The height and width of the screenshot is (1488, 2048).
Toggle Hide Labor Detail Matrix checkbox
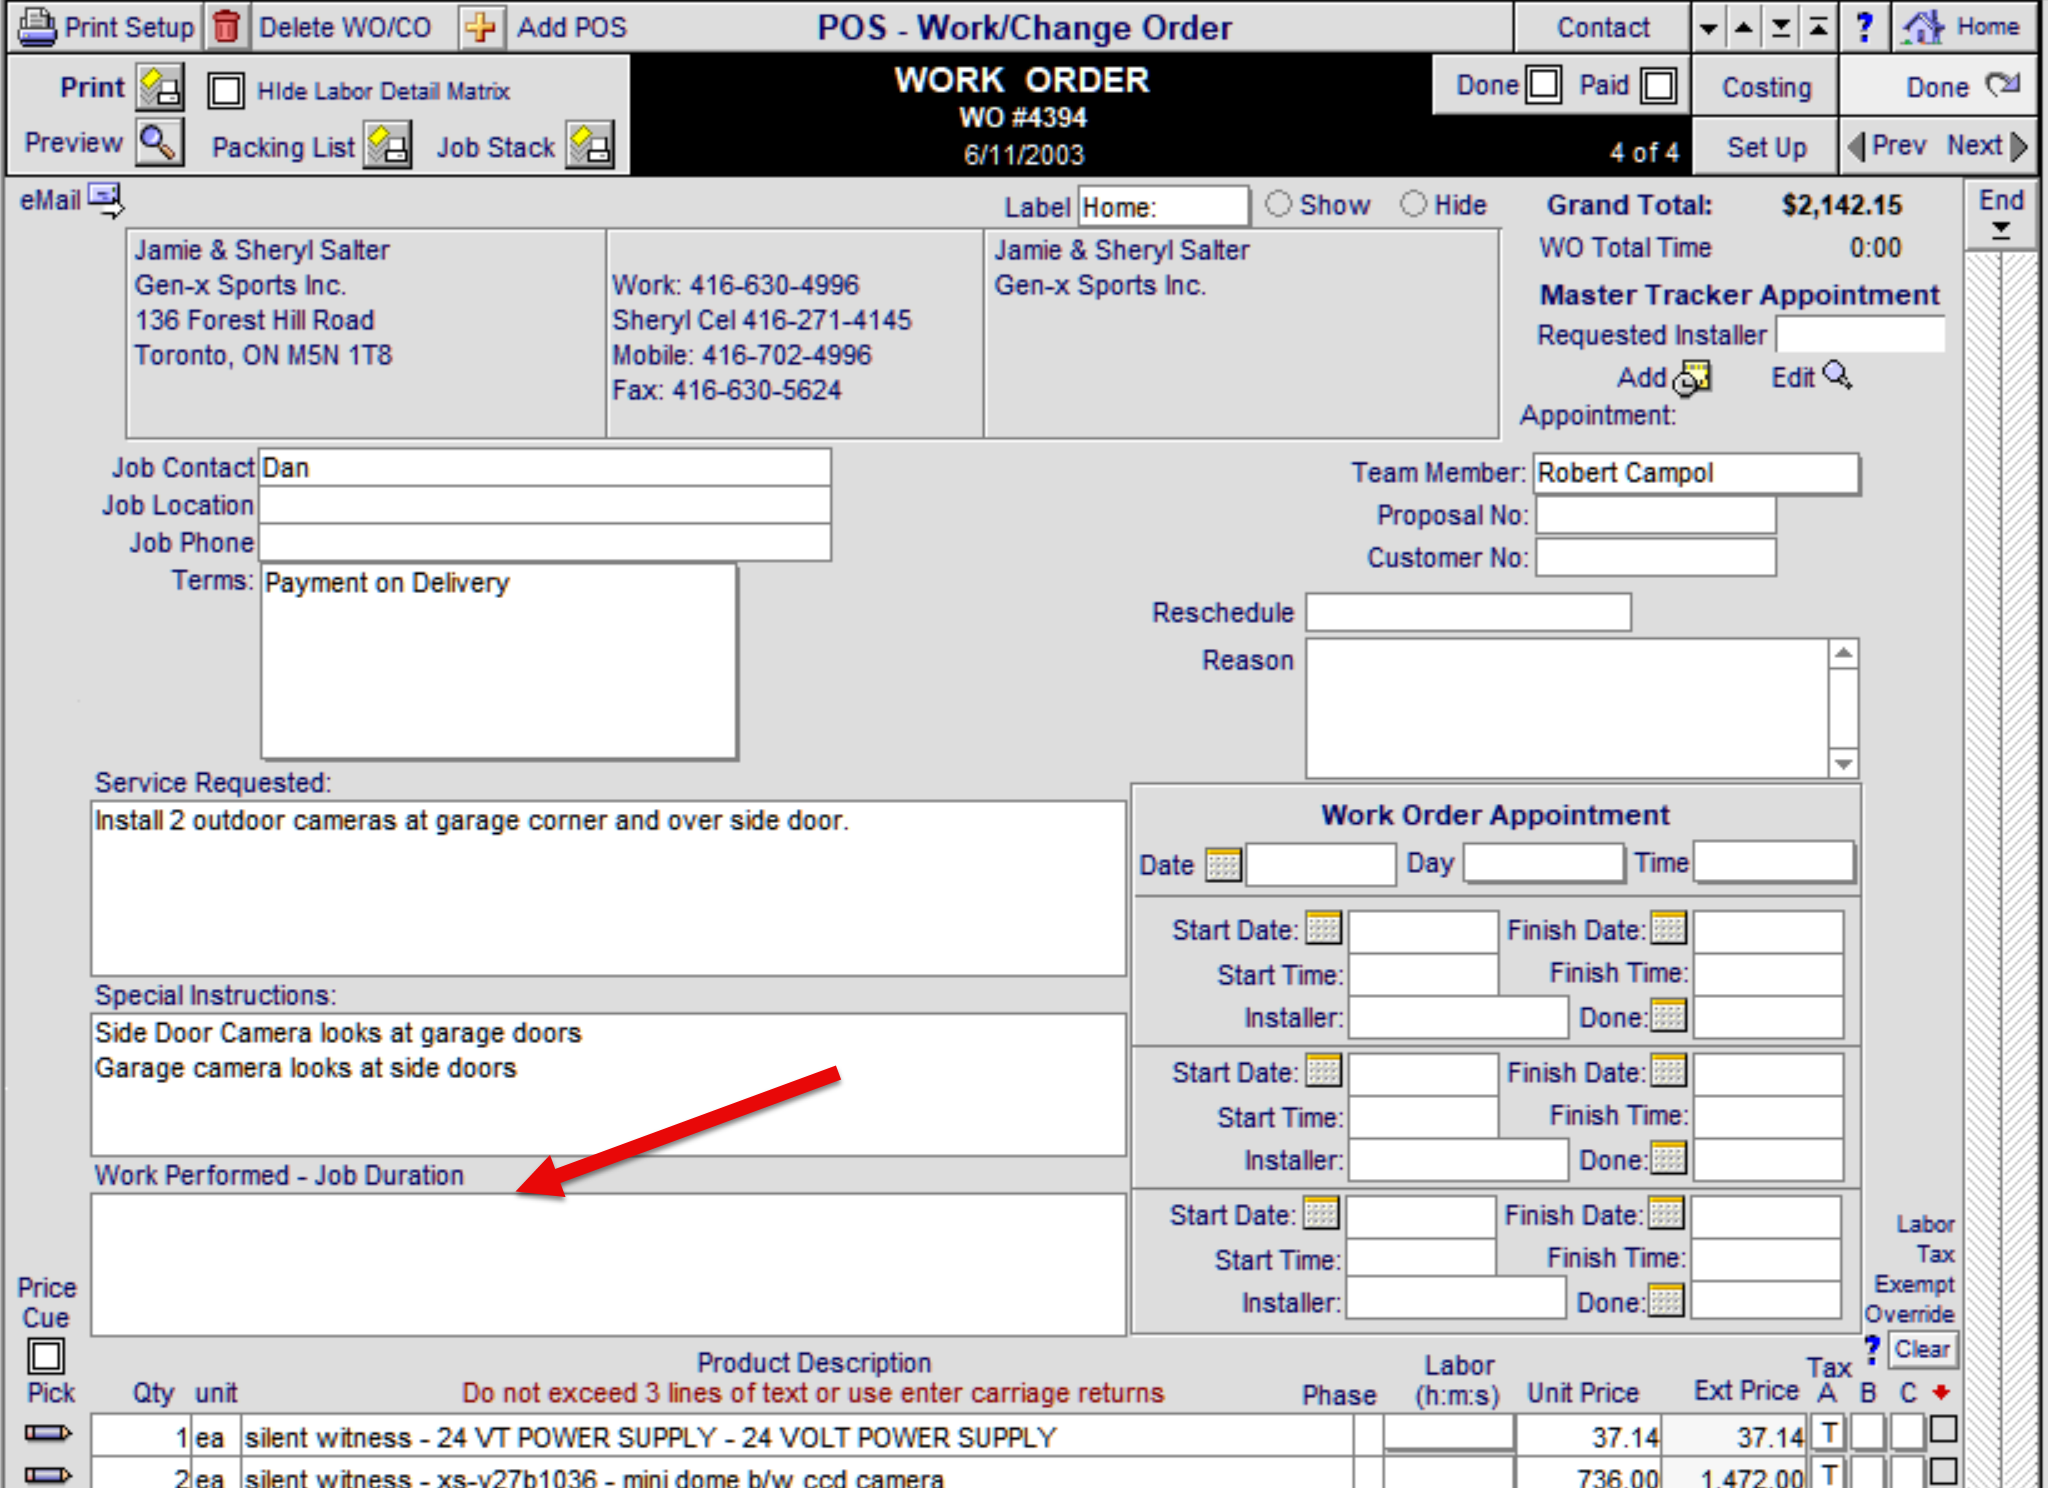pos(226,90)
